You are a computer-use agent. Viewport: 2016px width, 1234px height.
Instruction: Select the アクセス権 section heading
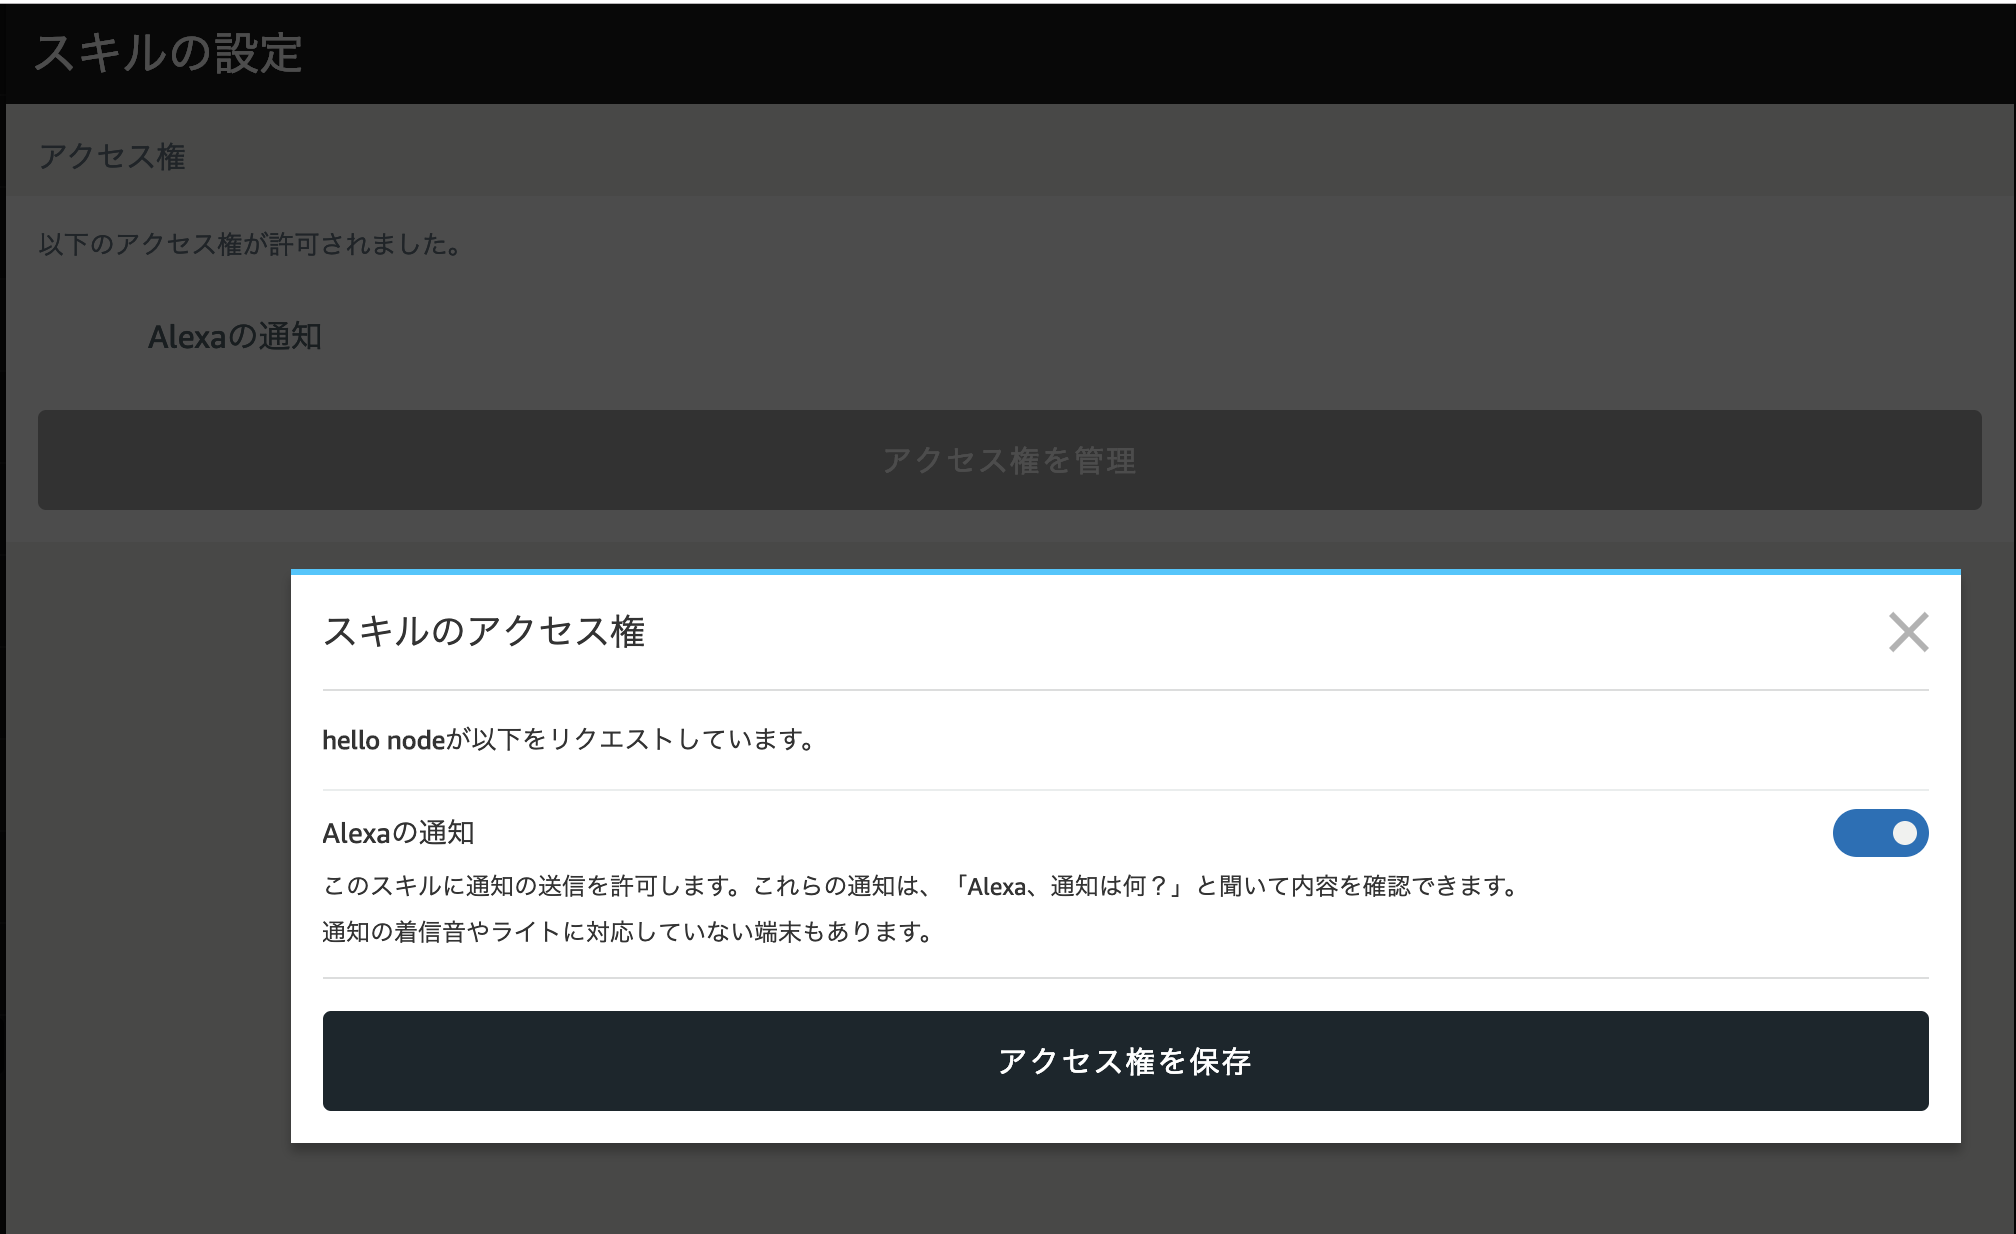coord(112,156)
